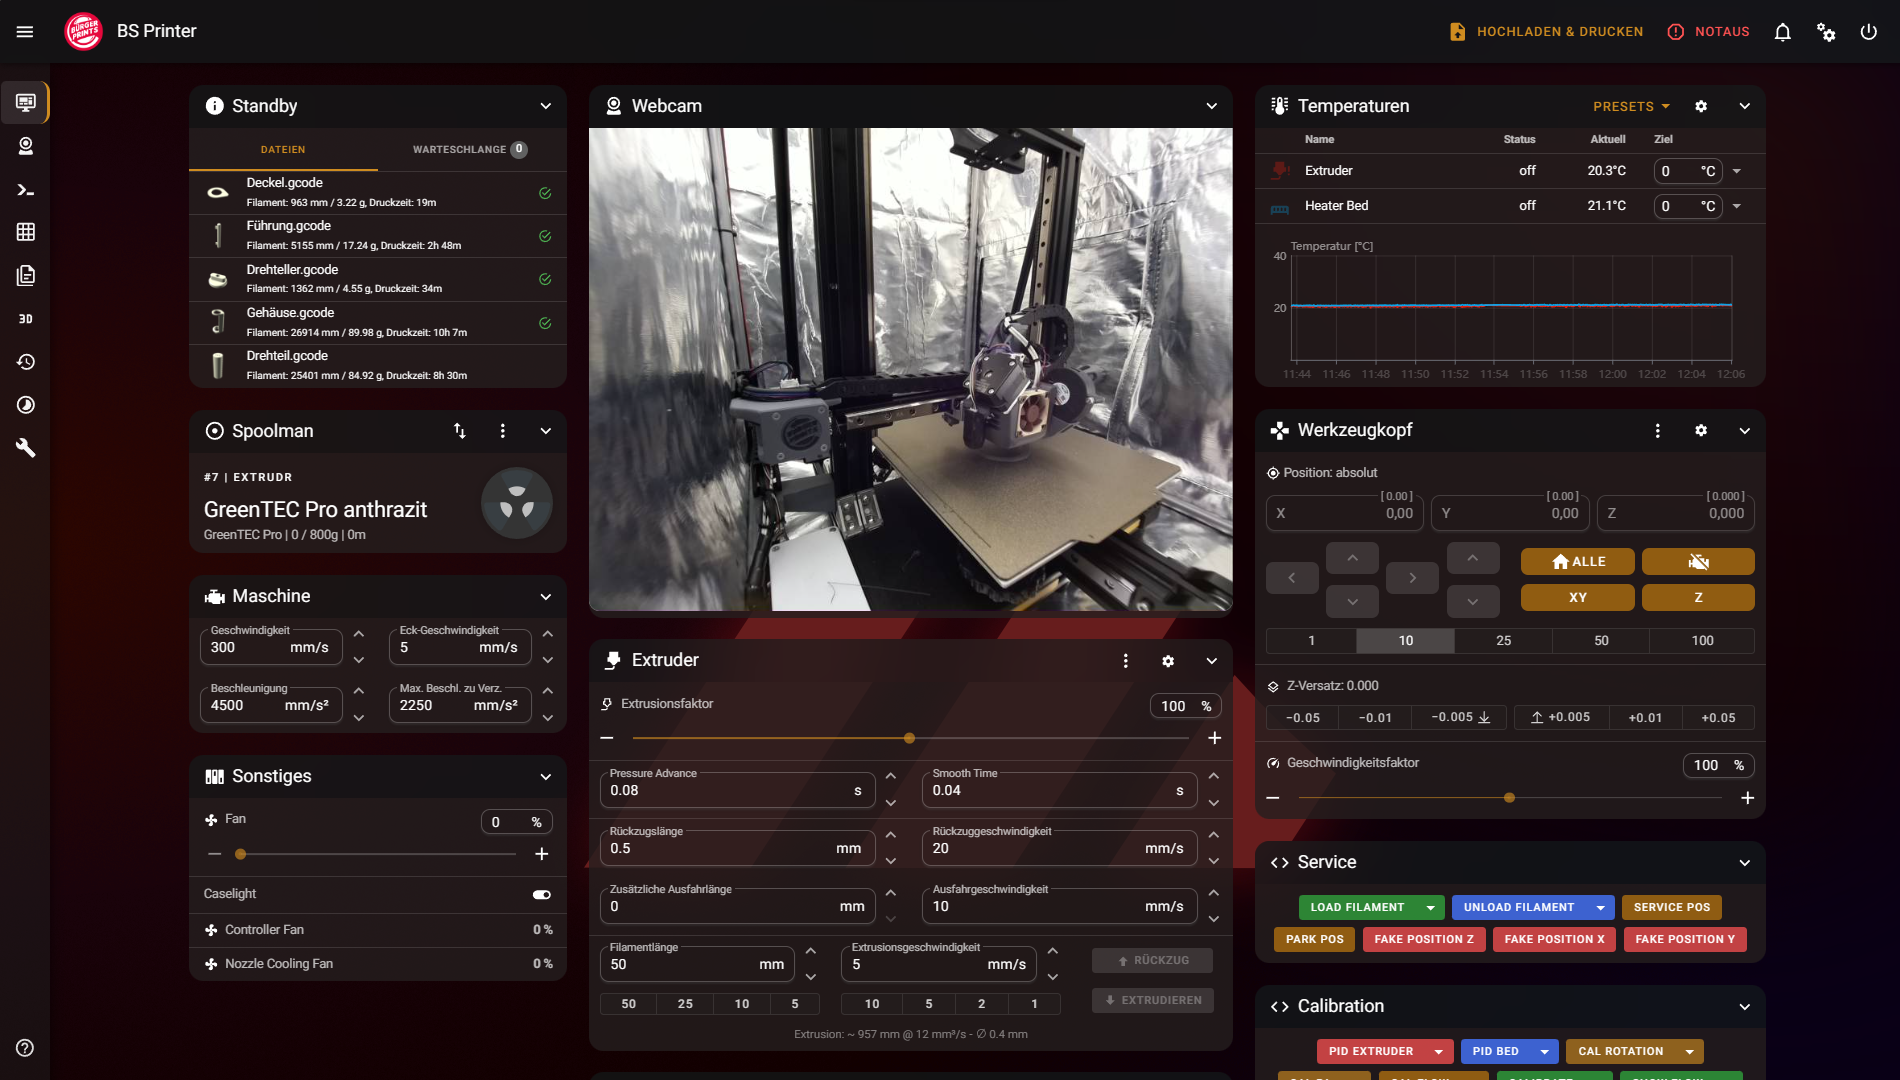Toggle the Caselight switch

pyautogui.click(x=541, y=894)
